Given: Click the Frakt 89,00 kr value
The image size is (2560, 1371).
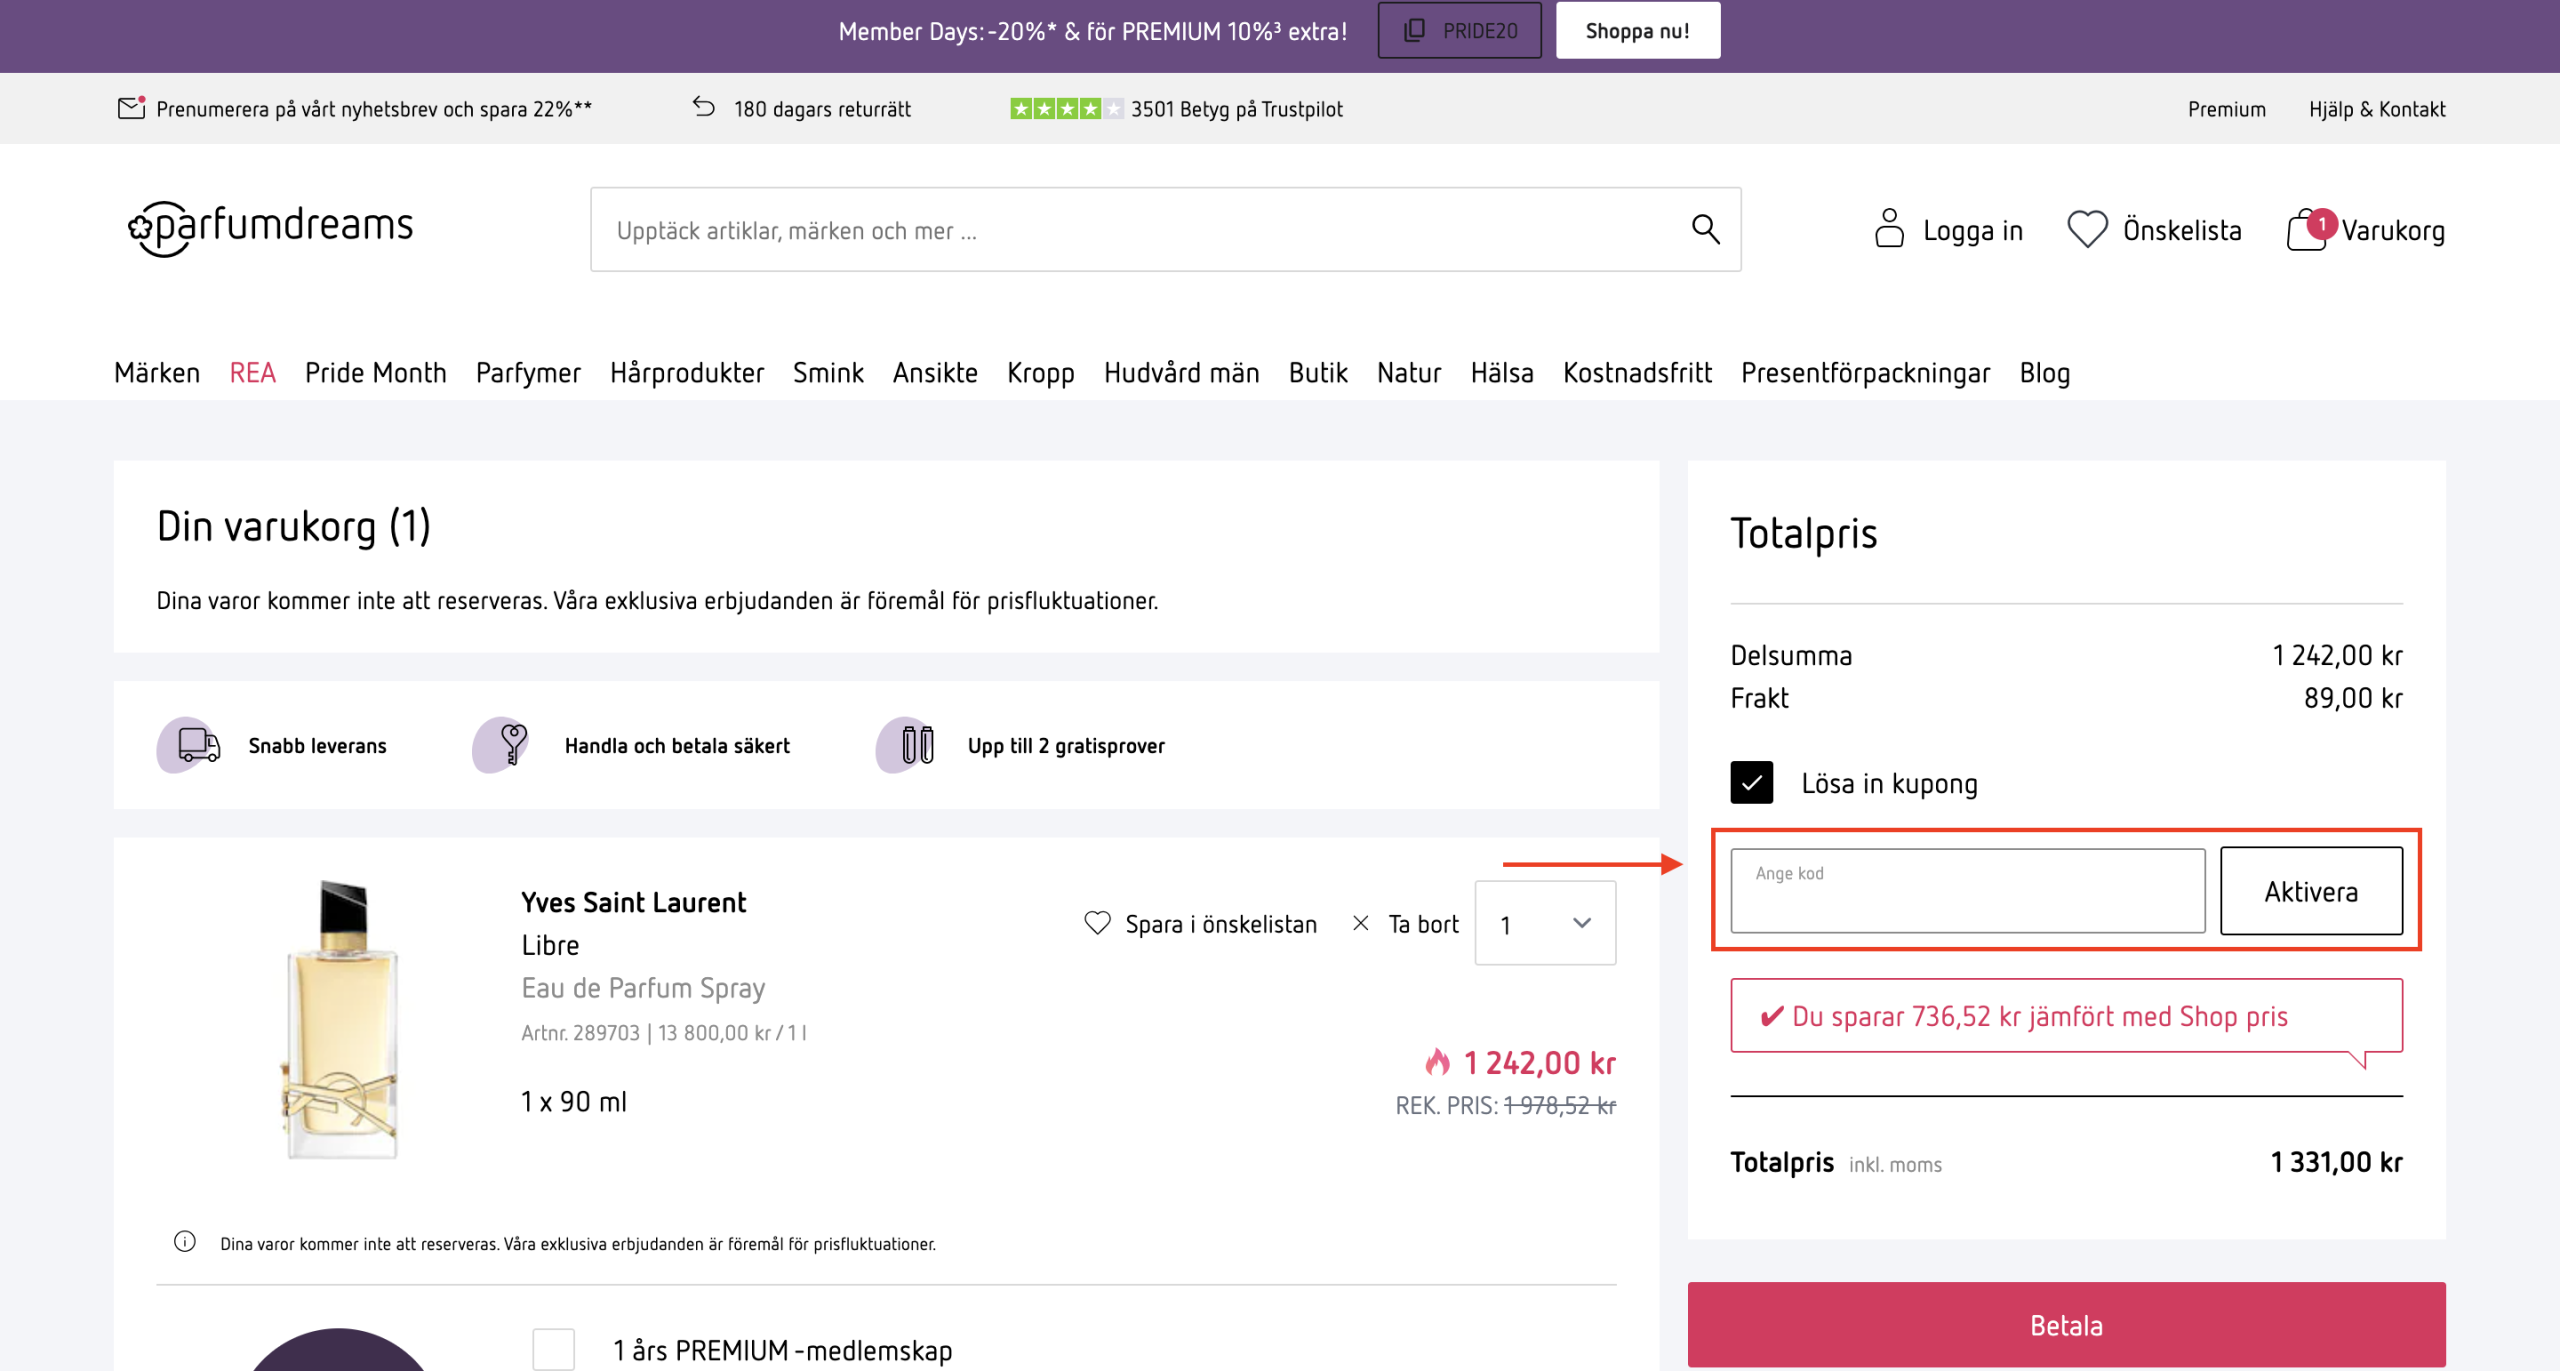Looking at the screenshot, I should click(x=2353, y=699).
